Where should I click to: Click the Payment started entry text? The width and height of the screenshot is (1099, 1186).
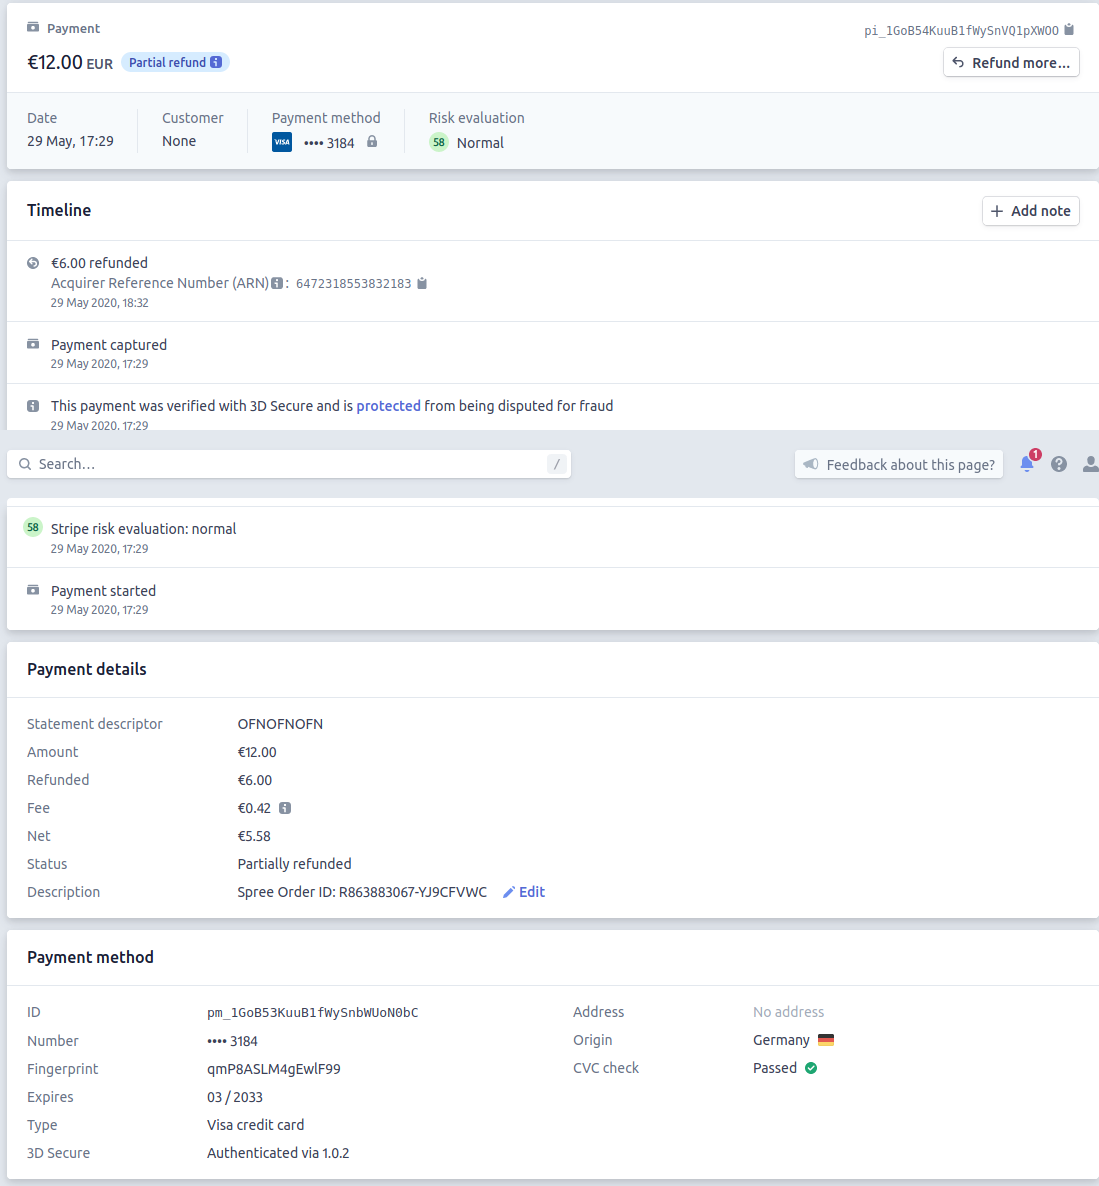[x=104, y=591]
